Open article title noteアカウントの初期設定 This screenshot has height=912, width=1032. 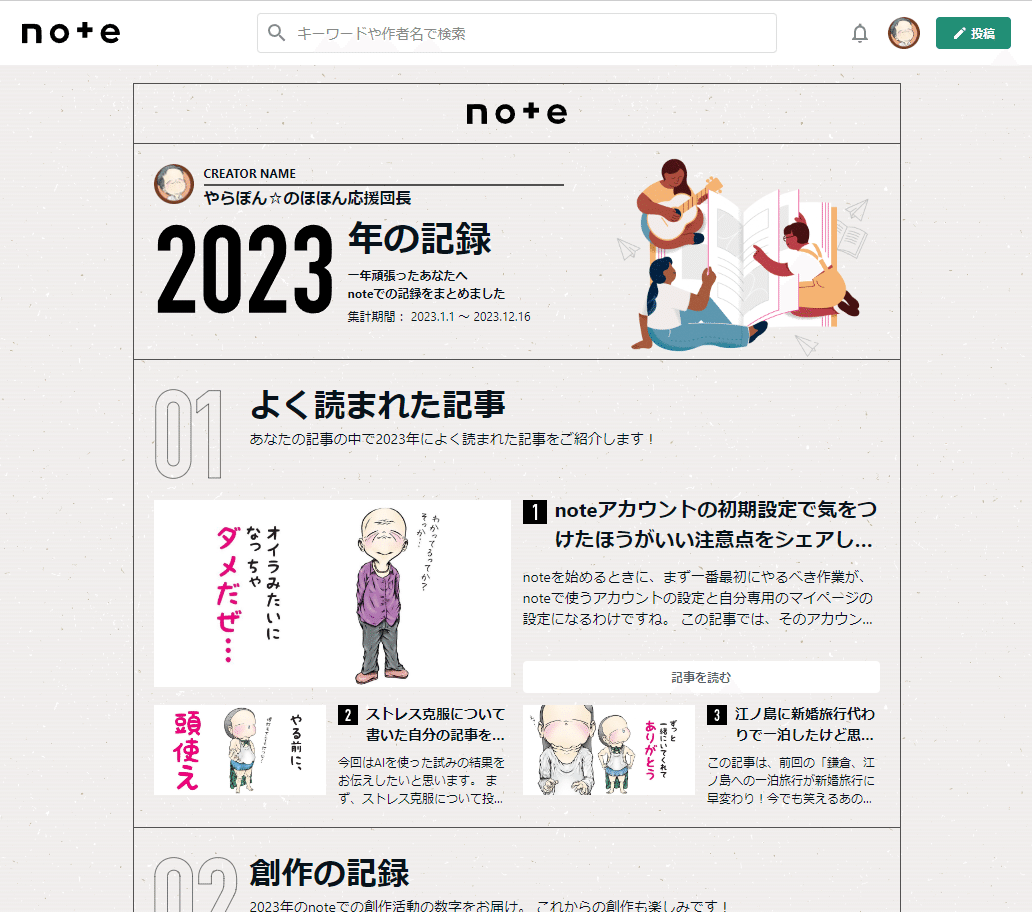714,525
